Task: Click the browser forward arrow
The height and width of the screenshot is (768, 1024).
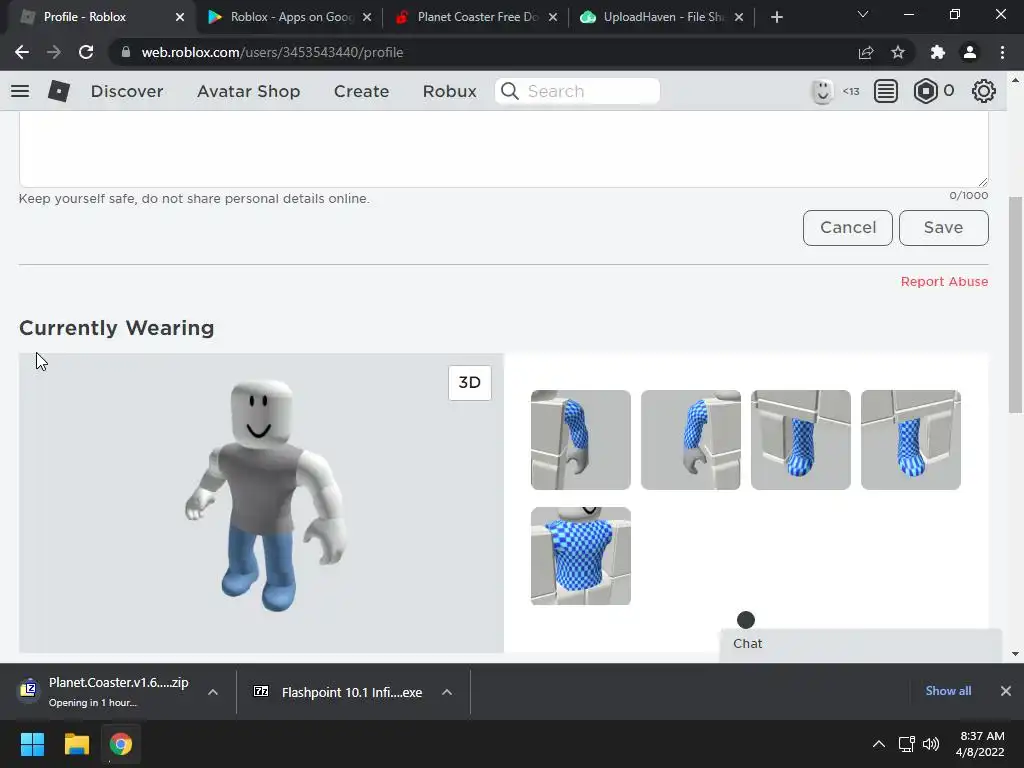Action: (54, 52)
